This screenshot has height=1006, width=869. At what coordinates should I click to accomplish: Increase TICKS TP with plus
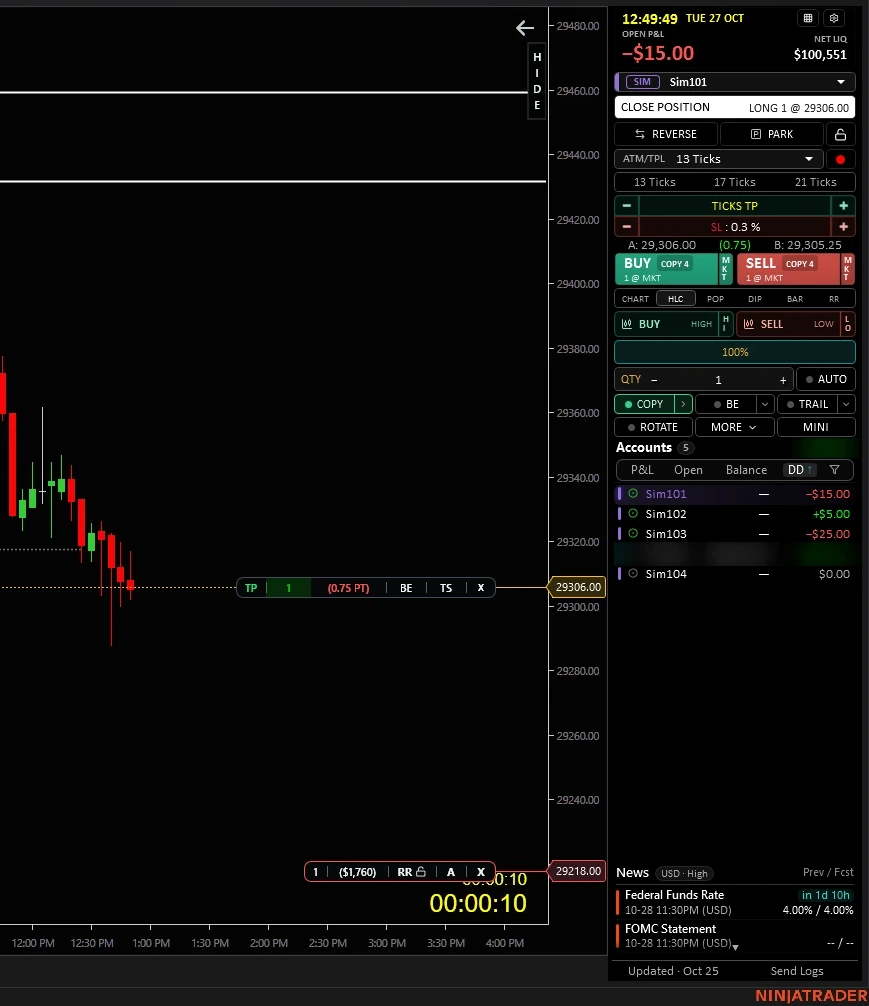coord(843,206)
